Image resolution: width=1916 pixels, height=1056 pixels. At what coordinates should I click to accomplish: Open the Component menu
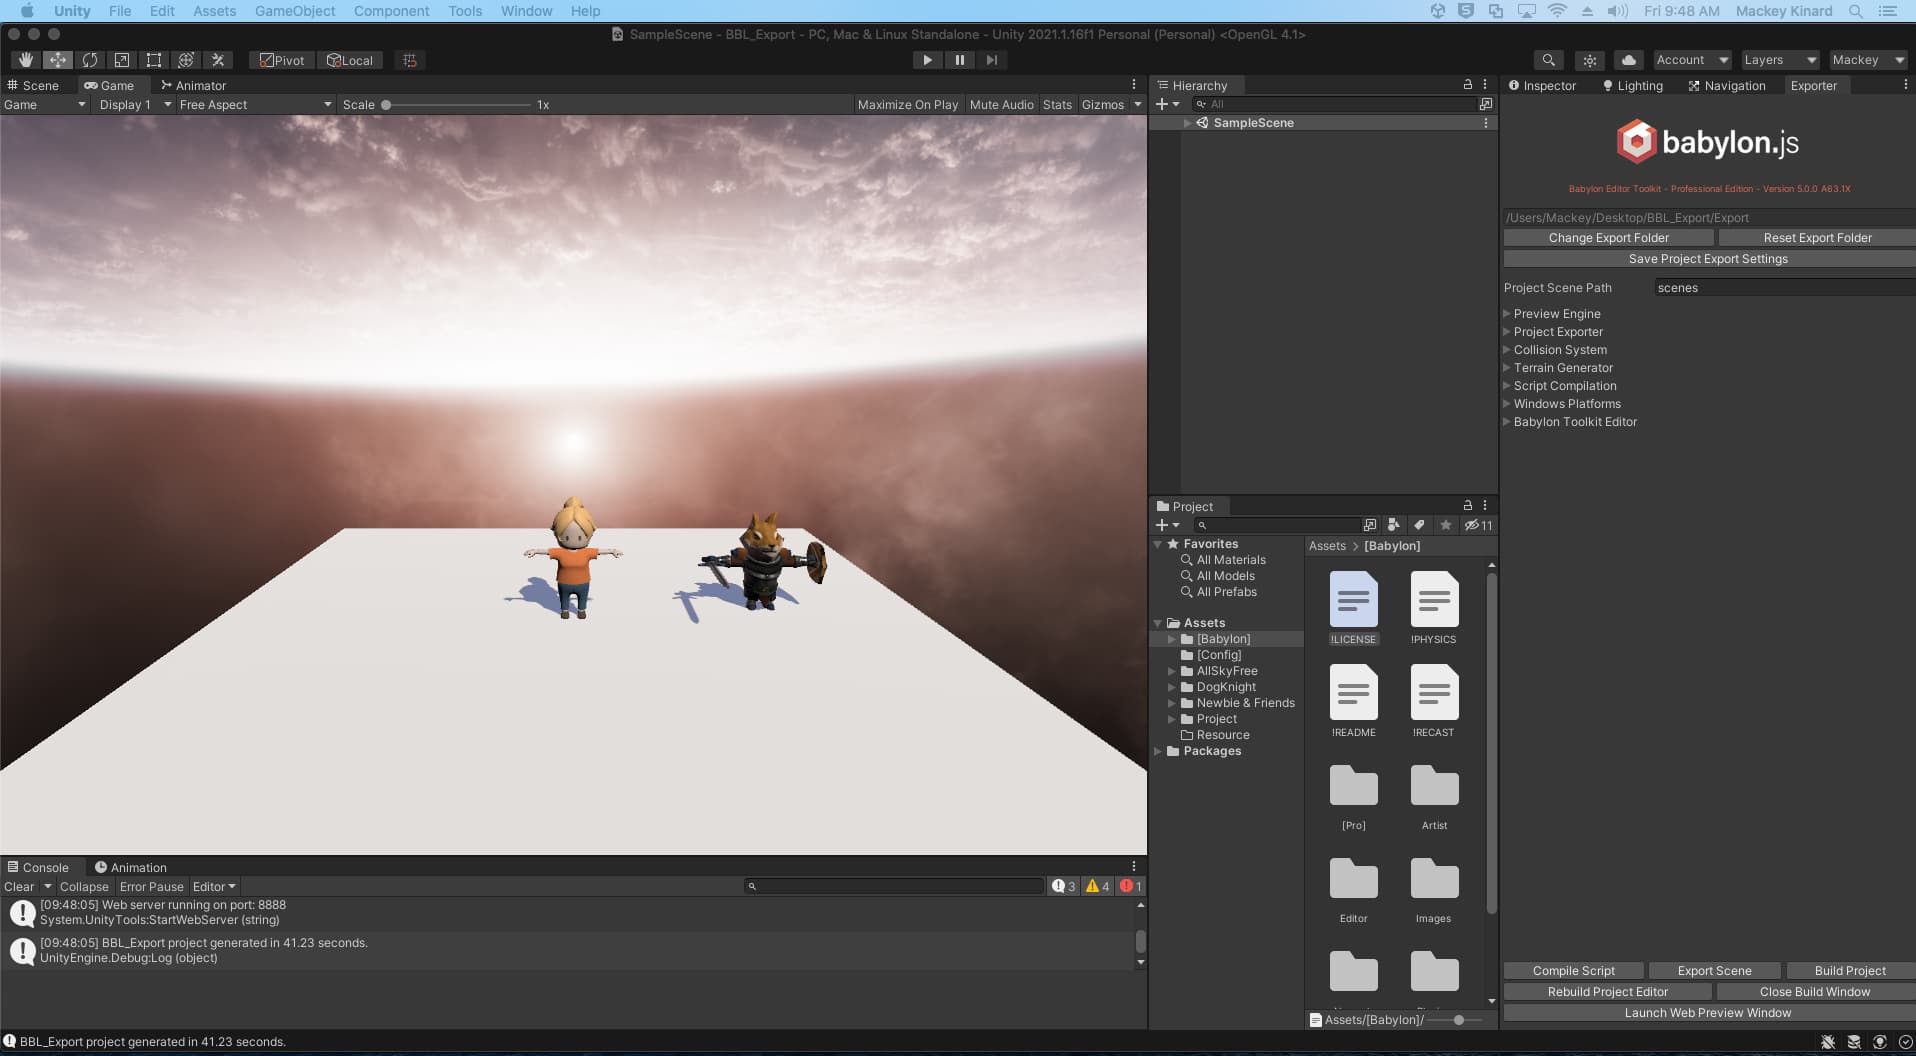coord(391,11)
